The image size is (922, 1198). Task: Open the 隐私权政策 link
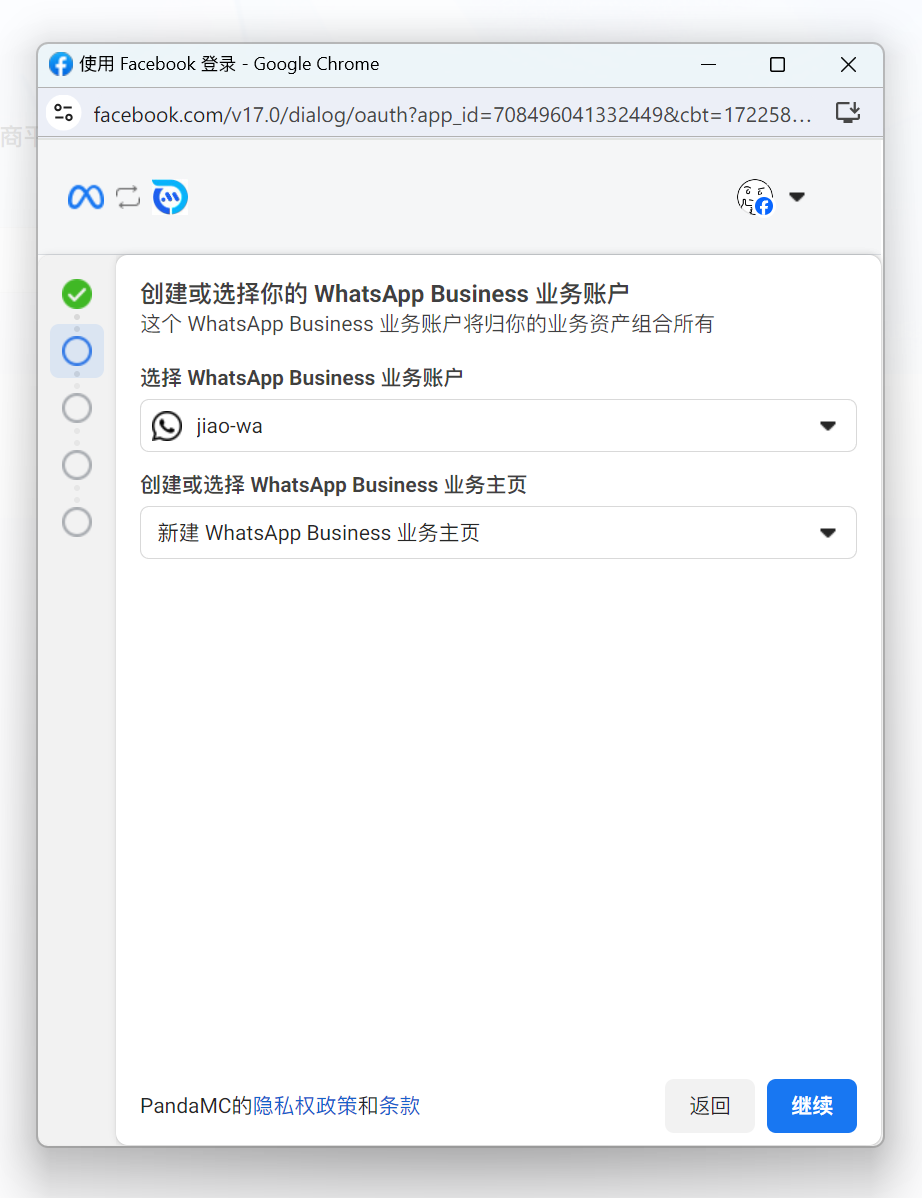(x=305, y=1106)
